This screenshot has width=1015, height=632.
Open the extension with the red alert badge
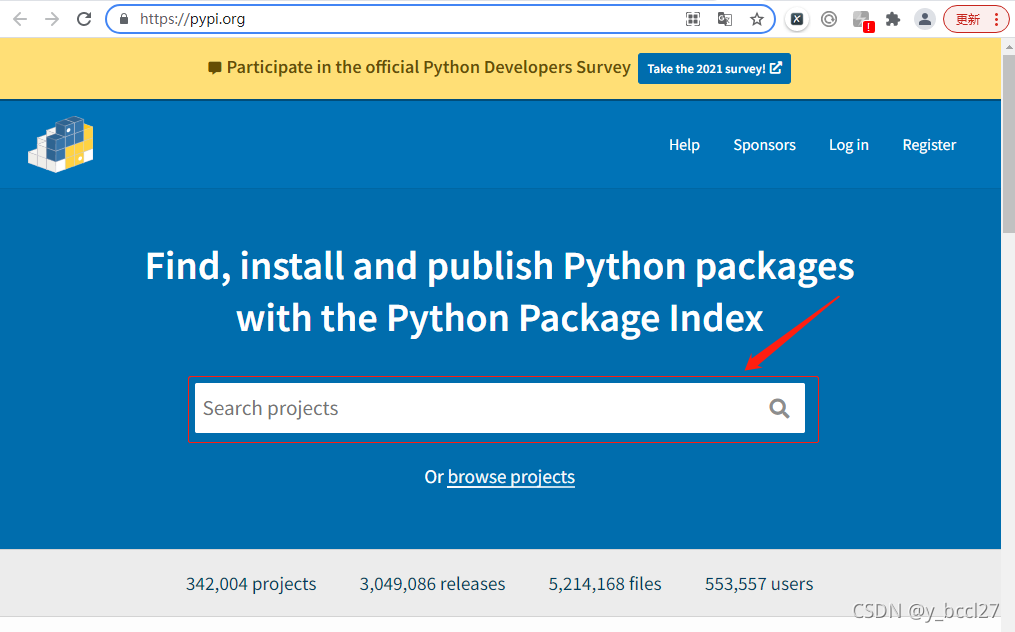(863, 20)
